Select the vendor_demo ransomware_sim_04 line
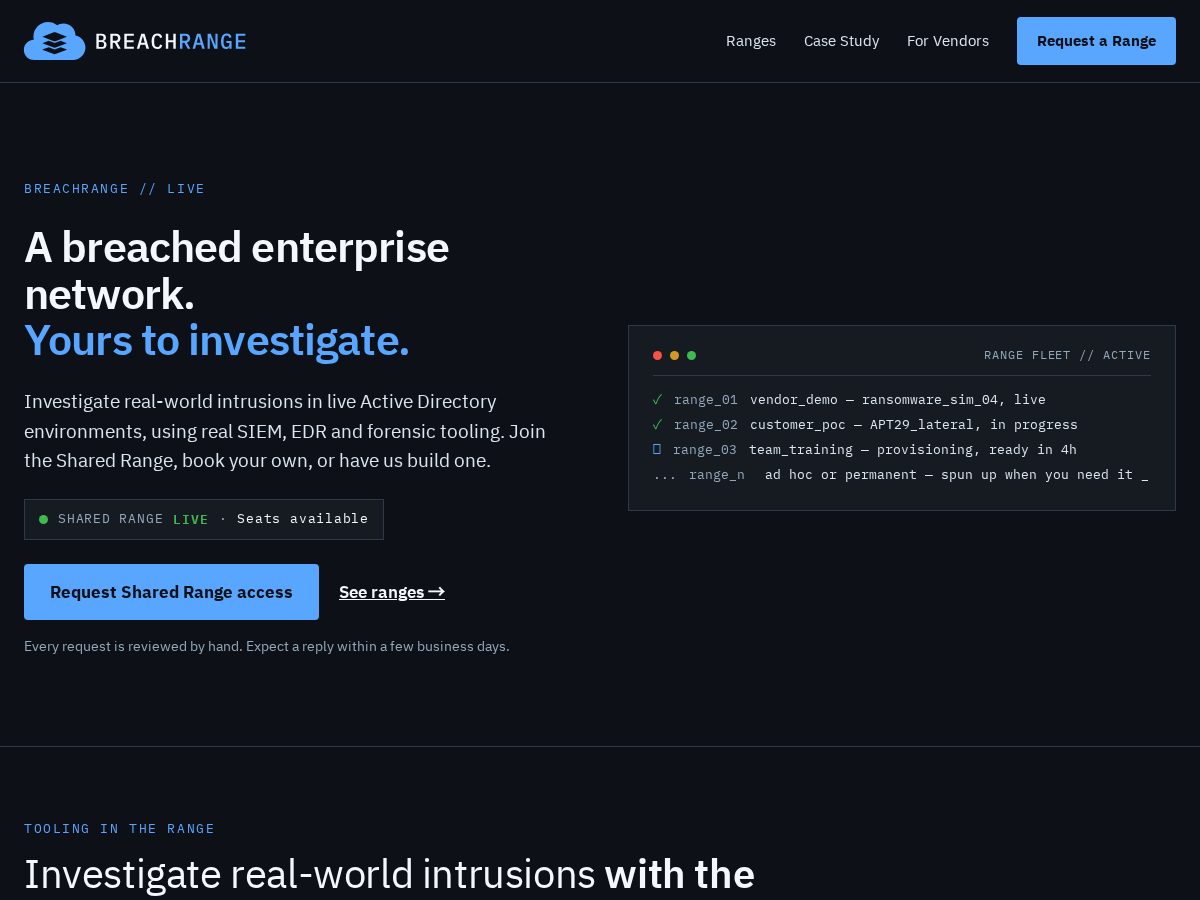The height and width of the screenshot is (900, 1200). click(x=849, y=400)
